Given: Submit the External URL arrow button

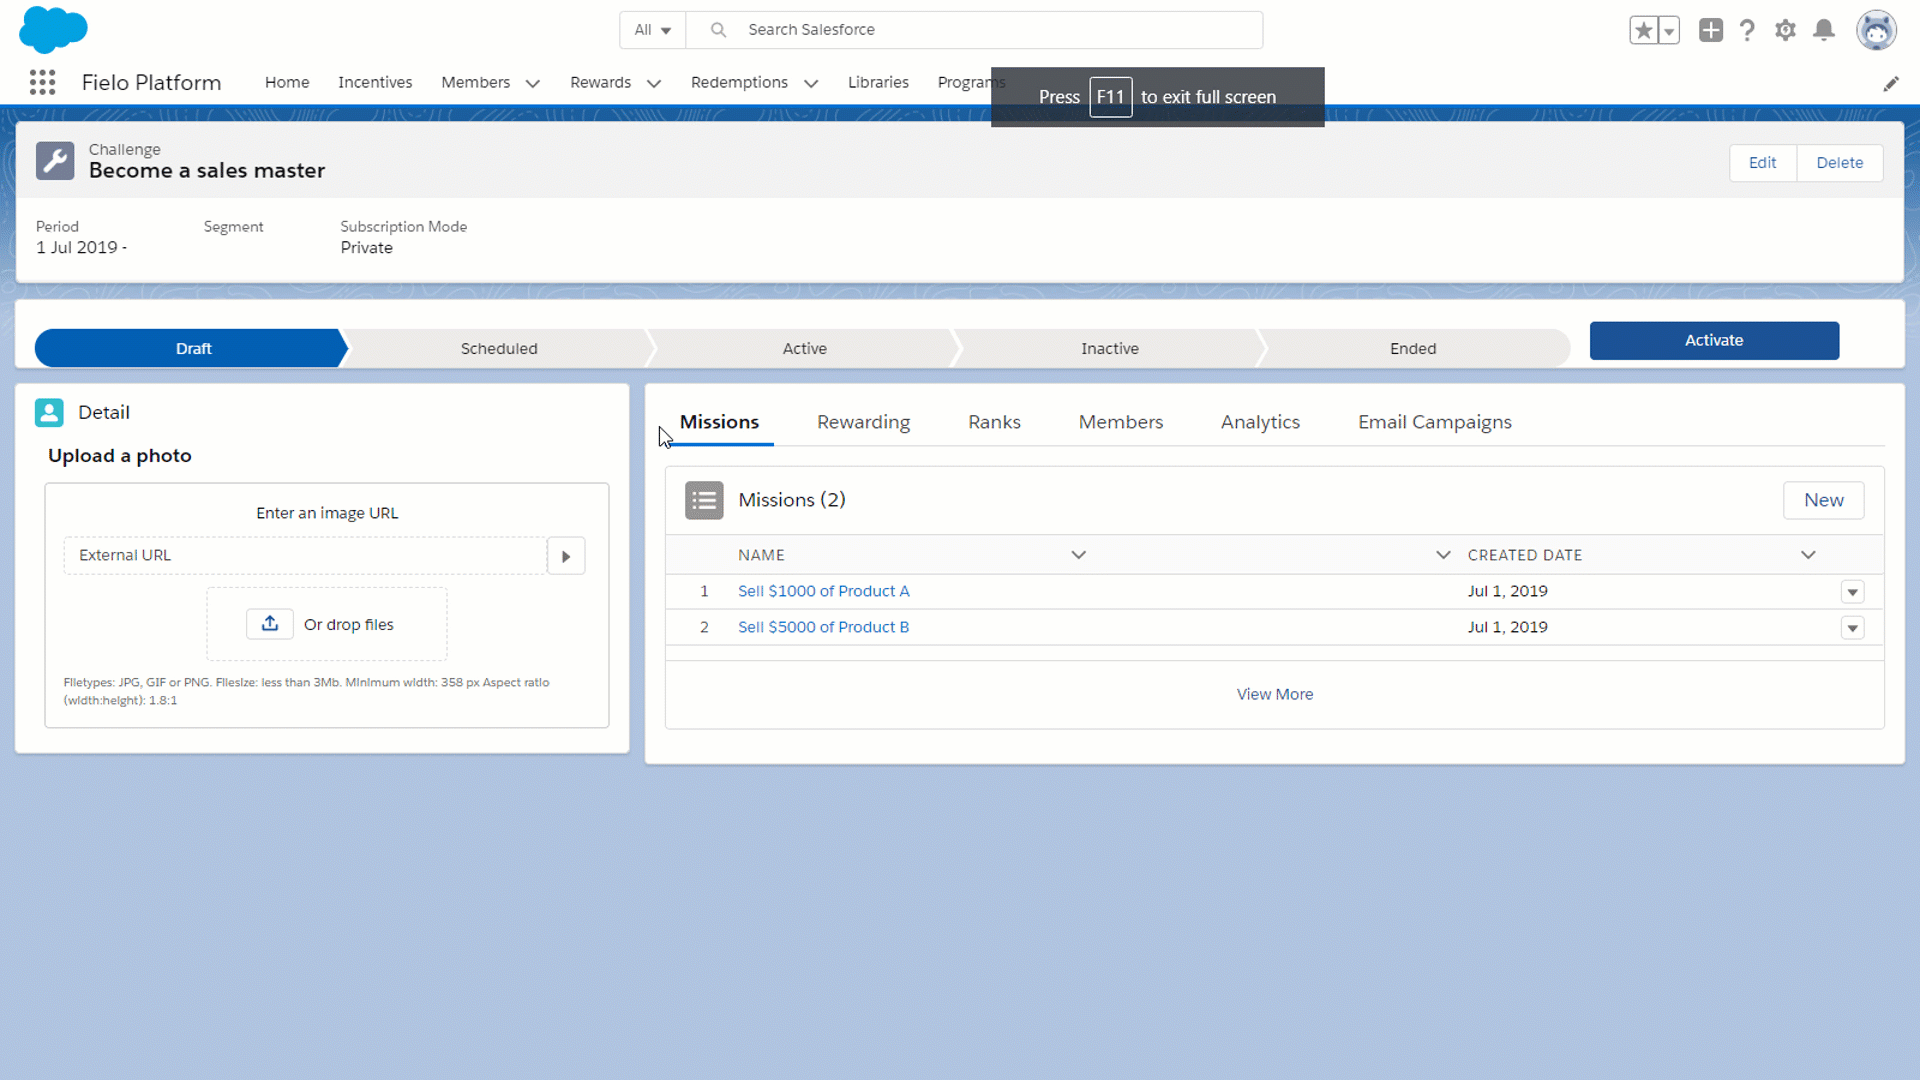Looking at the screenshot, I should pos(566,556).
